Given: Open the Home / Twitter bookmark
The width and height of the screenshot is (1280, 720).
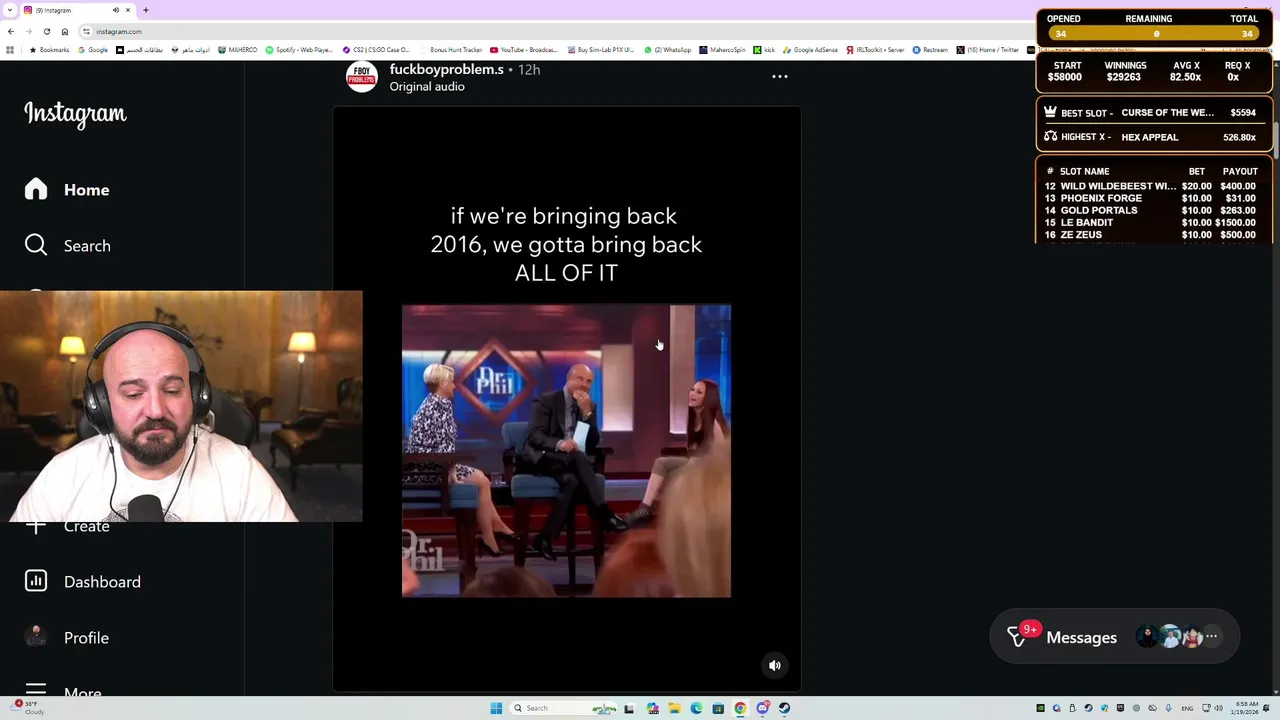Looking at the screenshot, I should (x=988, y=50).
